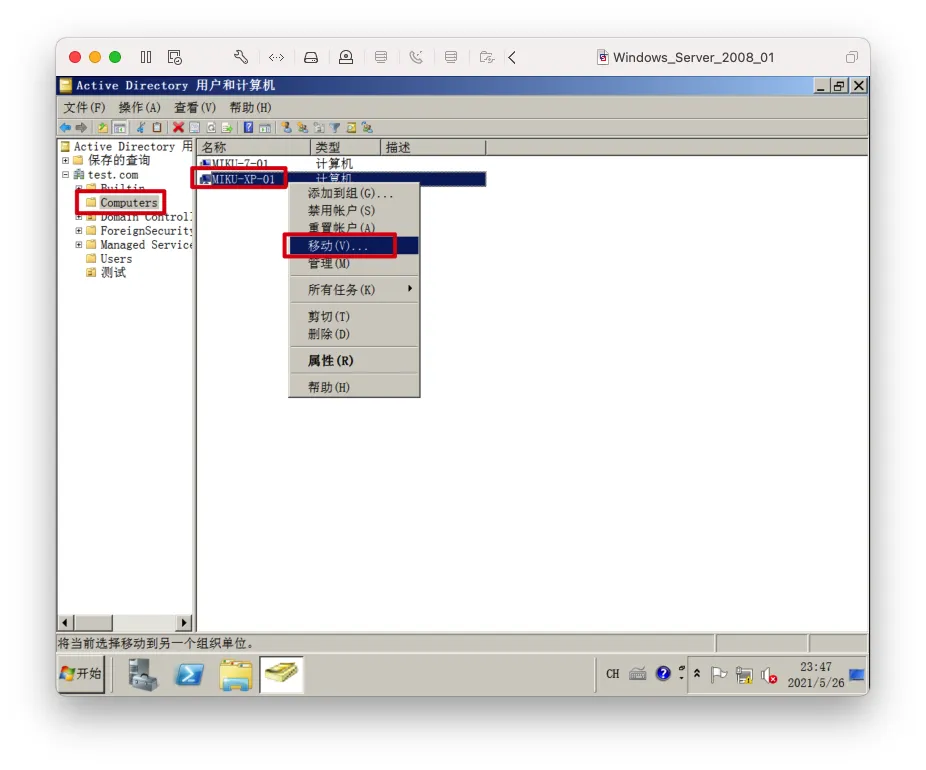This screenshot has height=770, width=926.
Task: Open VM settings with the wrench icon
Action: click(x=240, y=57)
